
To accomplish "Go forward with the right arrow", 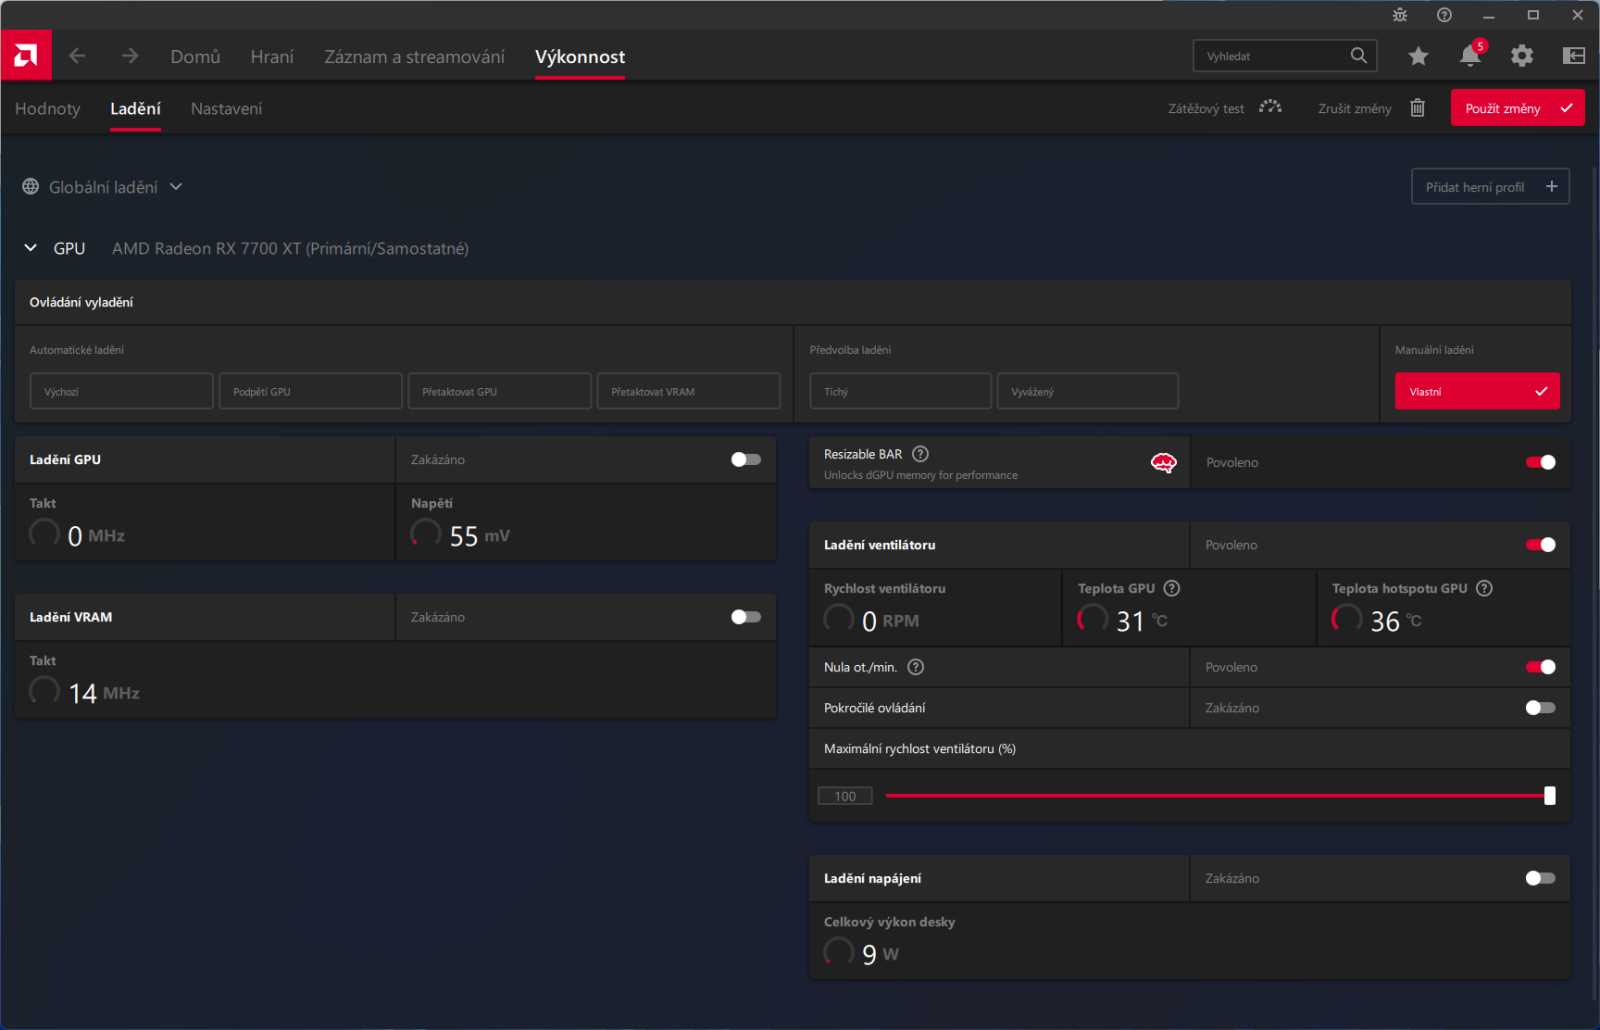I will pos(130,56).
